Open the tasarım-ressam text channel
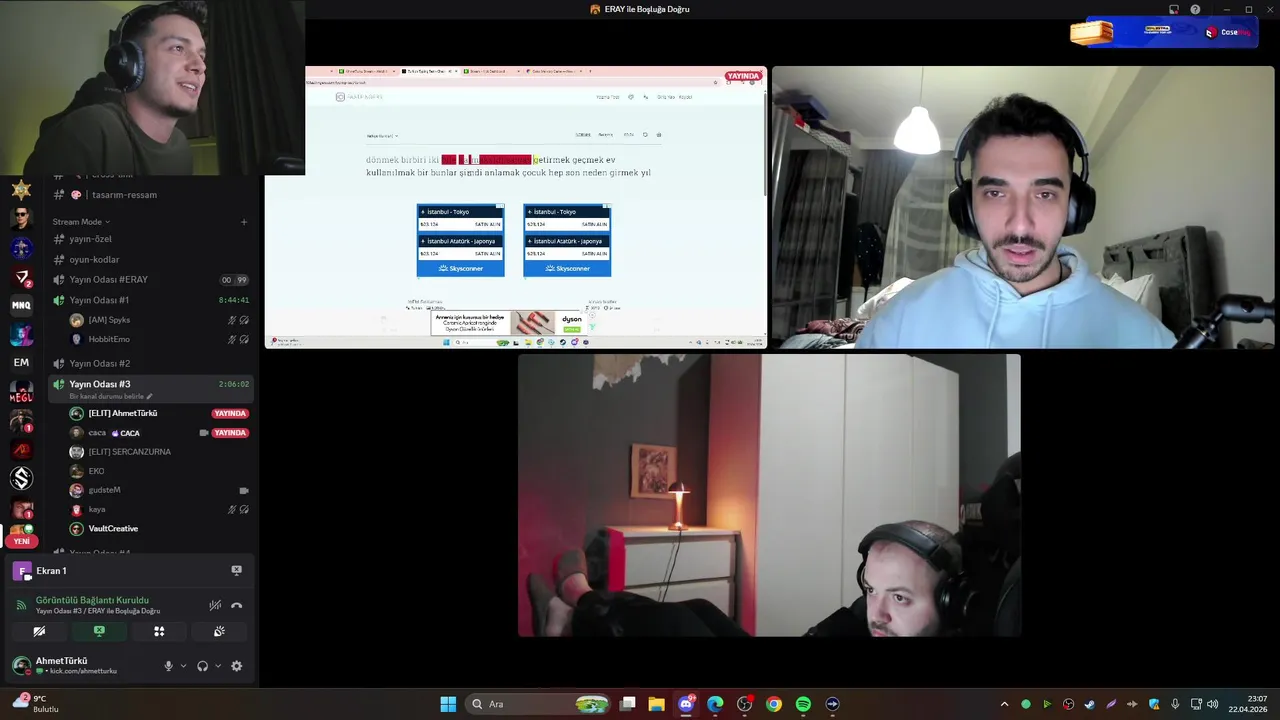1280x720 pixels. coord(150,195)
